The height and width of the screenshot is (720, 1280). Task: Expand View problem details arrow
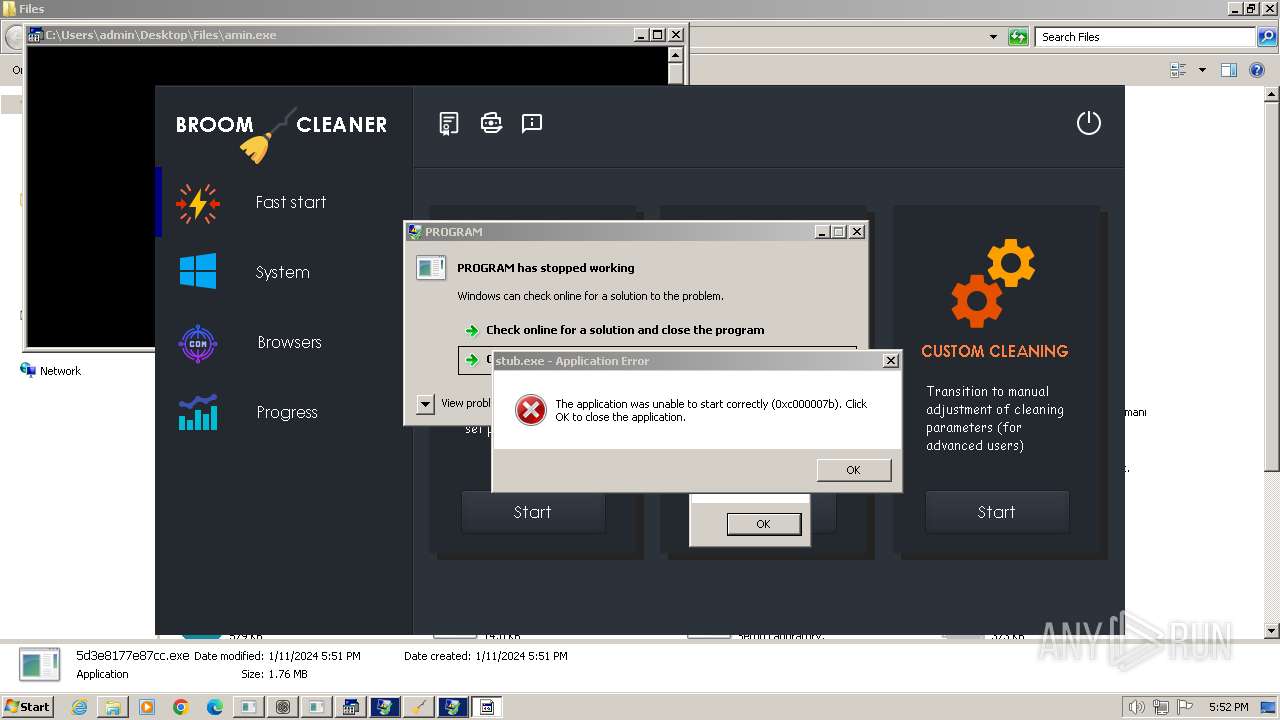(x=425, y=404)
